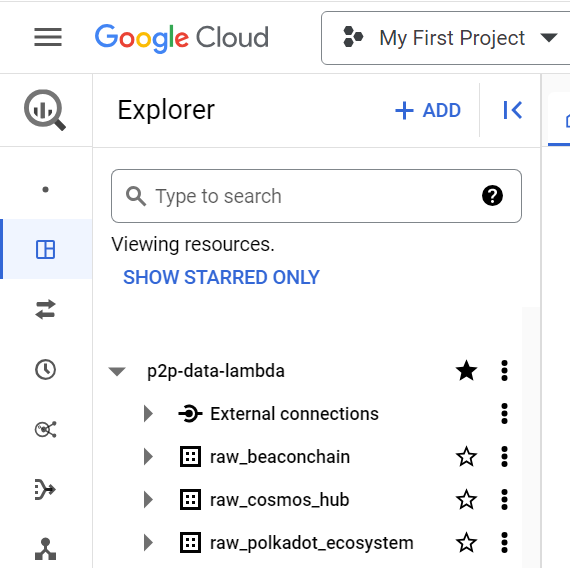Click search help question mark icon
This screenshot has height=568, width=570.
tap(492, 196)
